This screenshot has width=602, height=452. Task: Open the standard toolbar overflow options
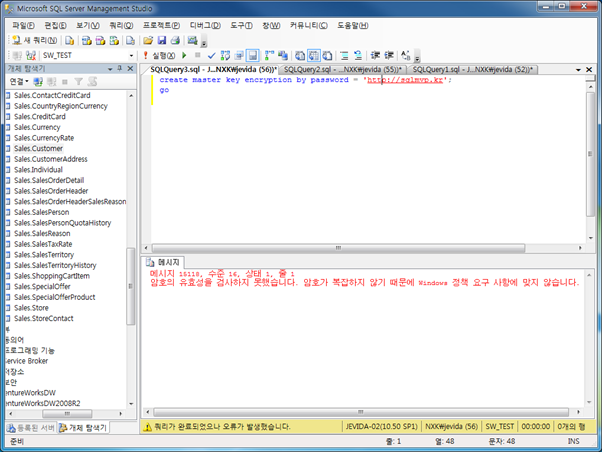204,43
